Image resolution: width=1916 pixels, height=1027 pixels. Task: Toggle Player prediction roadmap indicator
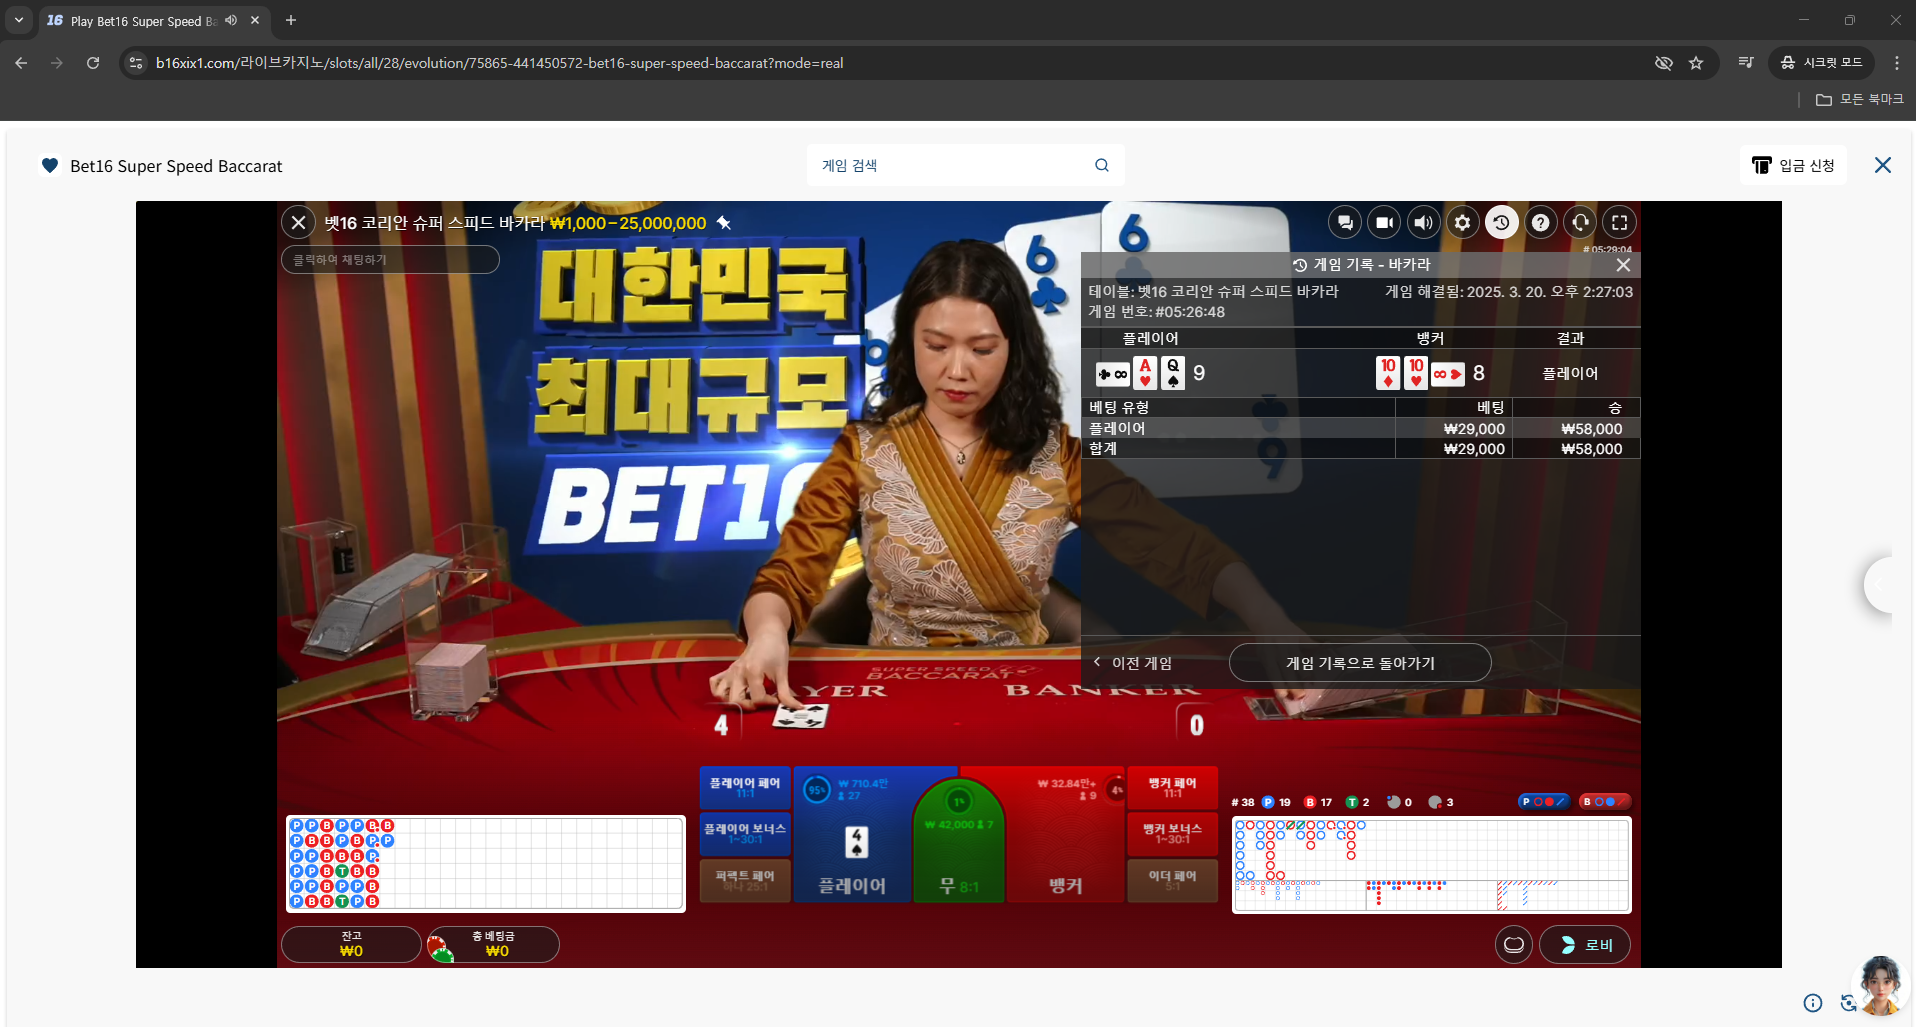pos(1543,802)
